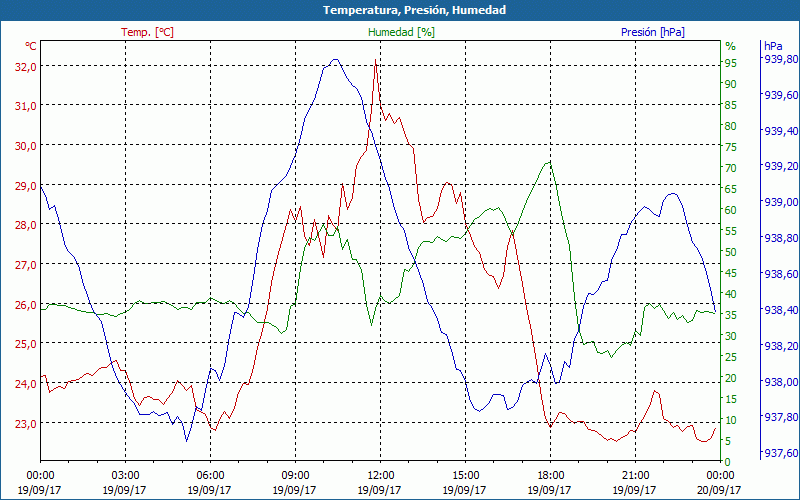Click the '26,0' temperature axis value
Viewport: 800px width, 500px height.
click(26, 305)
